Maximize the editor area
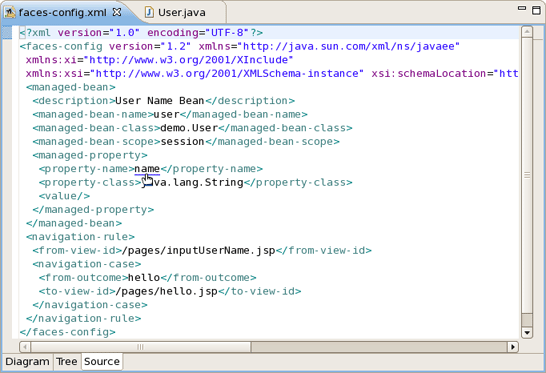Screen dimensions: 546x373 coord(537,10)
